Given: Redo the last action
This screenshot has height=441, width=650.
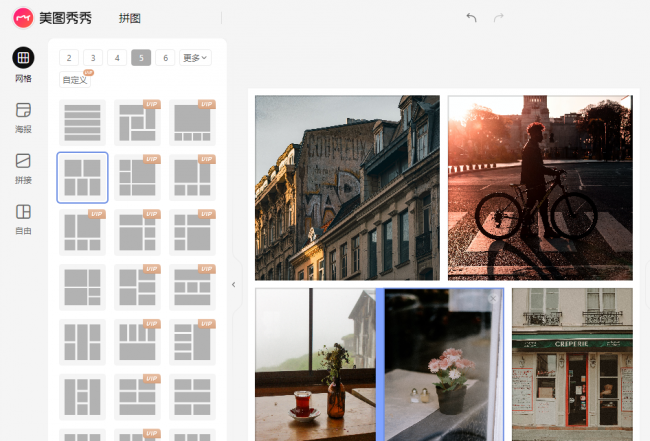Looking at the screenshot, I should [x=499, y=17].
